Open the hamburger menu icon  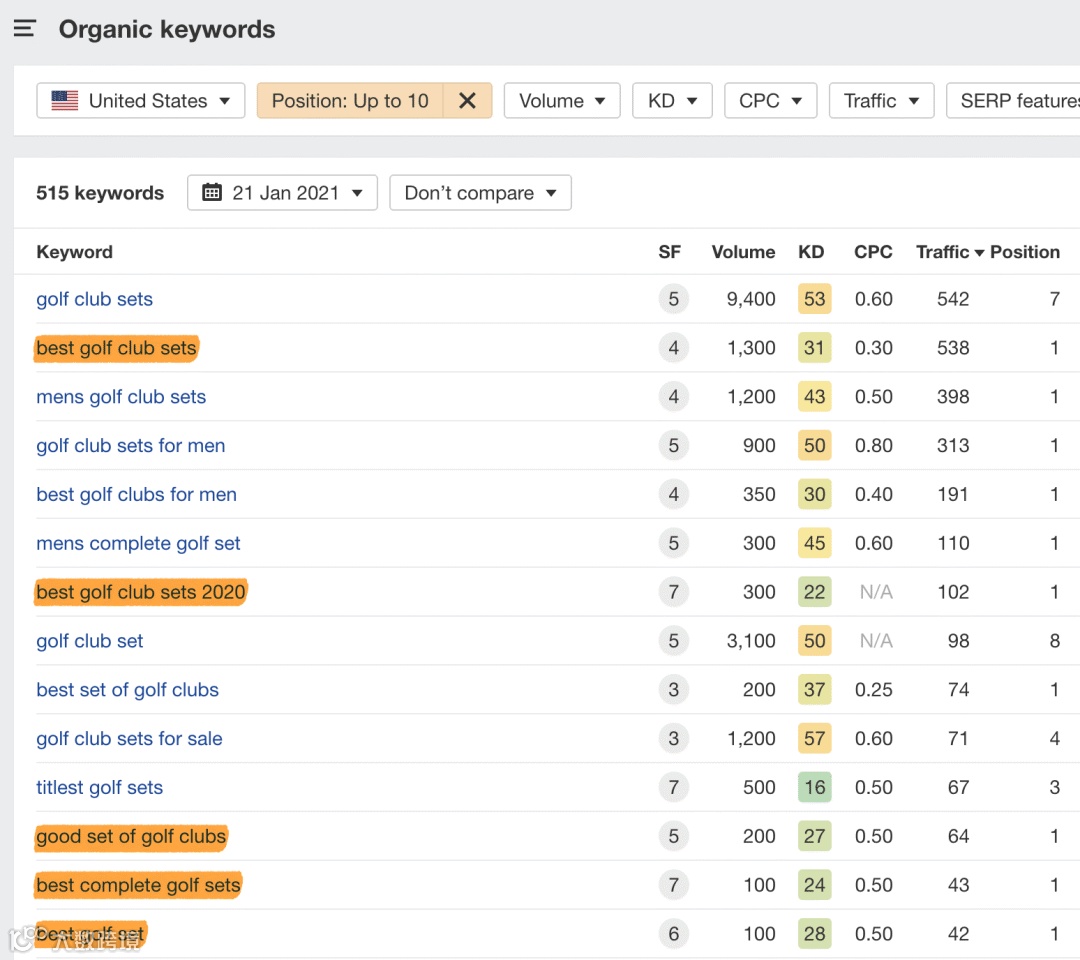pos(25,29)
